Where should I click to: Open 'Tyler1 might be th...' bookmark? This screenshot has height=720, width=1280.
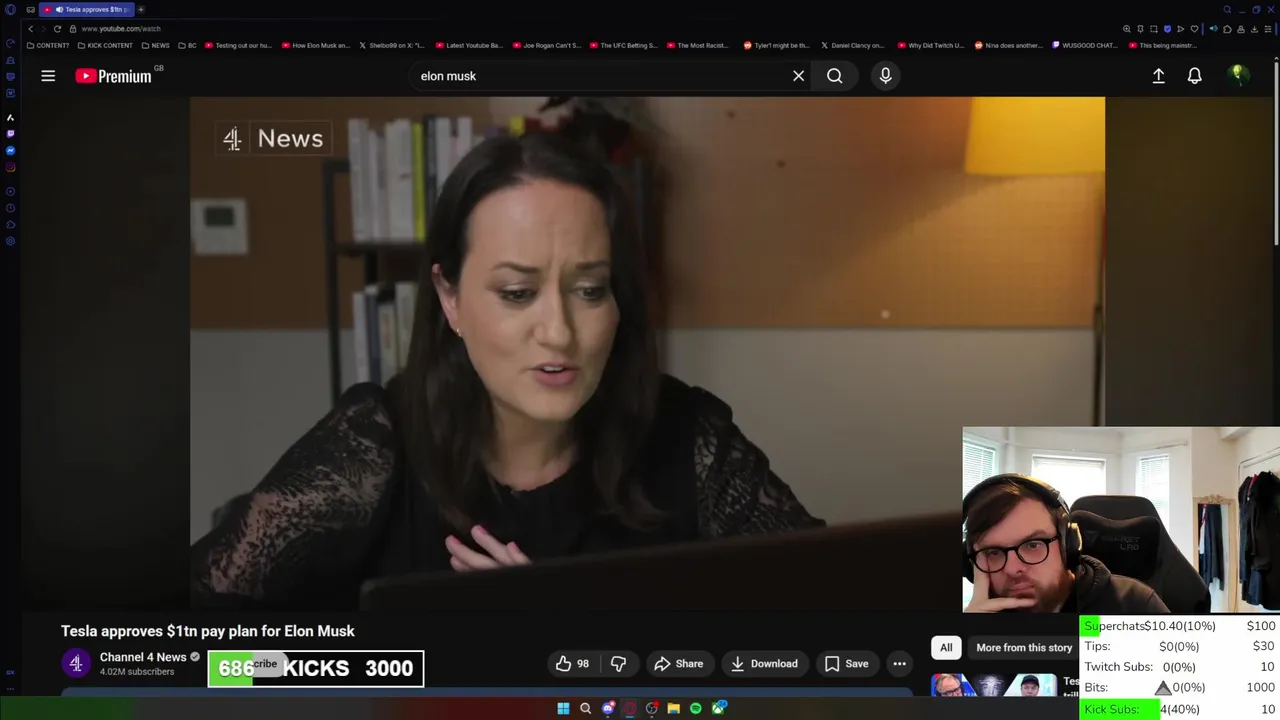[777, 45]
